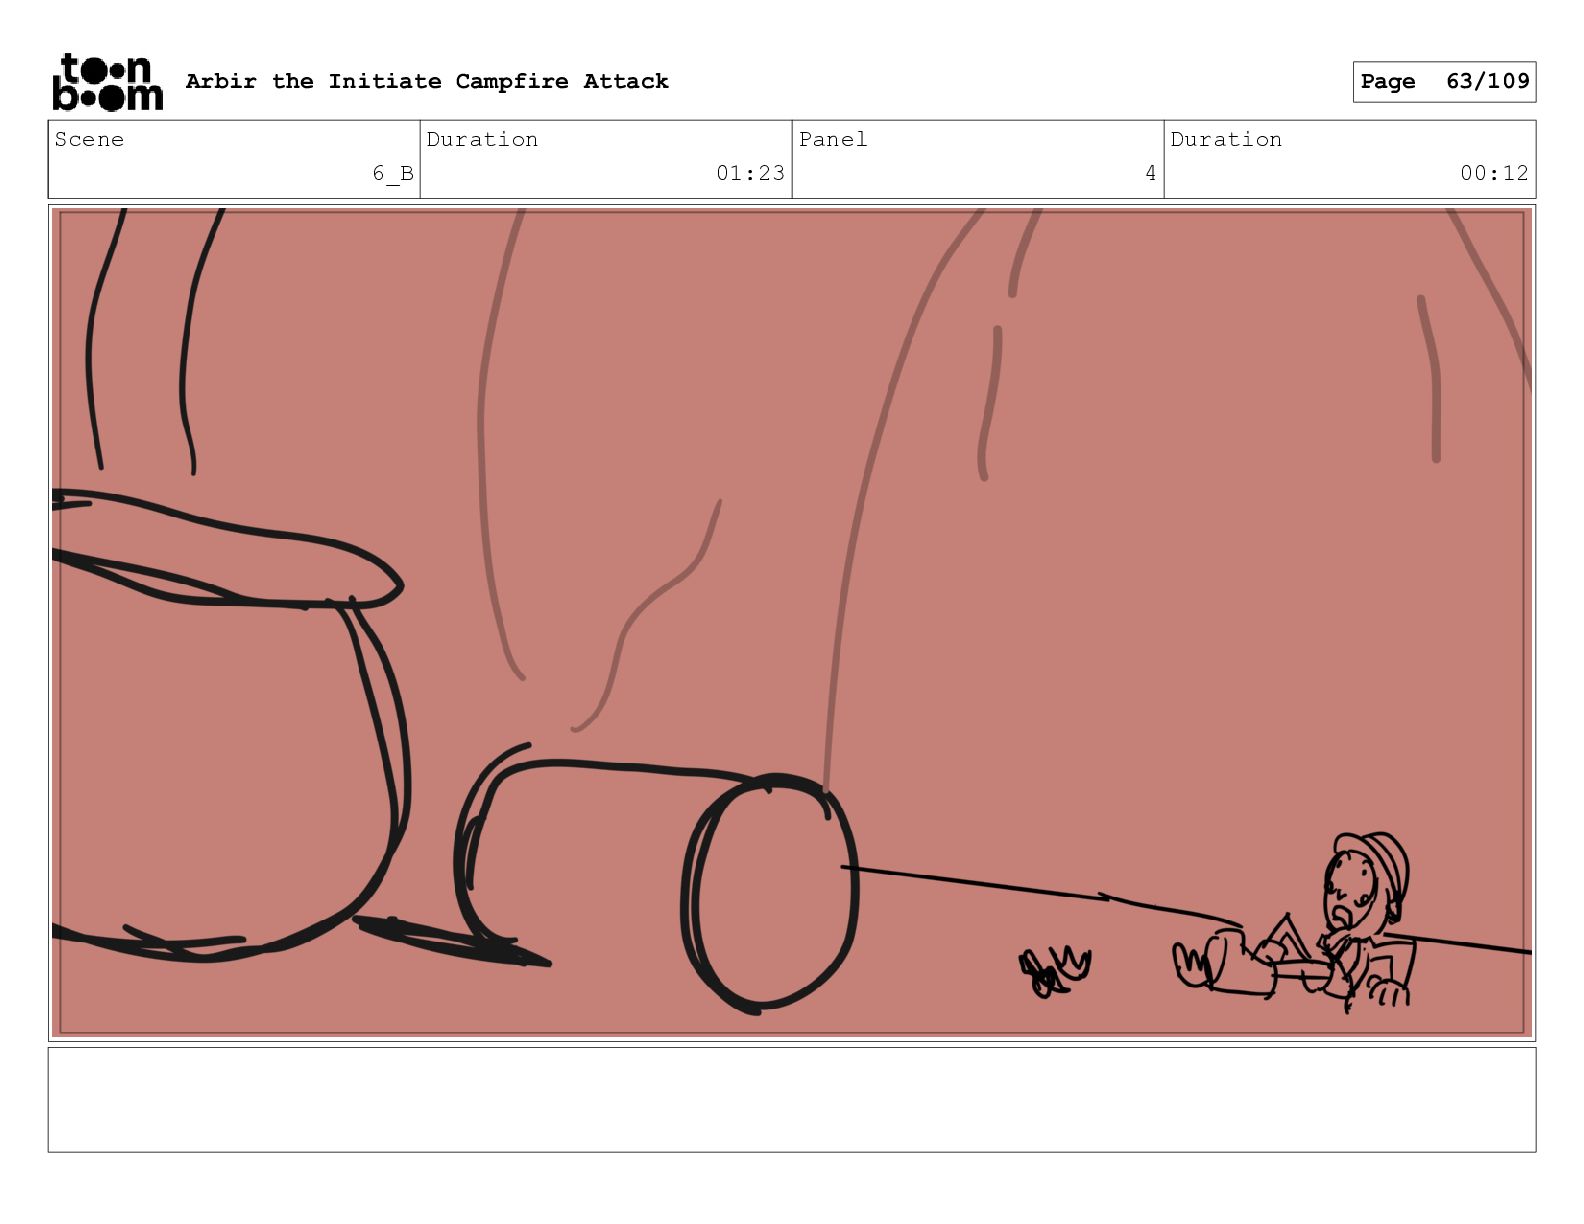Viewport: 1584px width, 1224px height.
Task: Click the 'Scene' label
Action: pyautogui.click(x=89, y=139)
